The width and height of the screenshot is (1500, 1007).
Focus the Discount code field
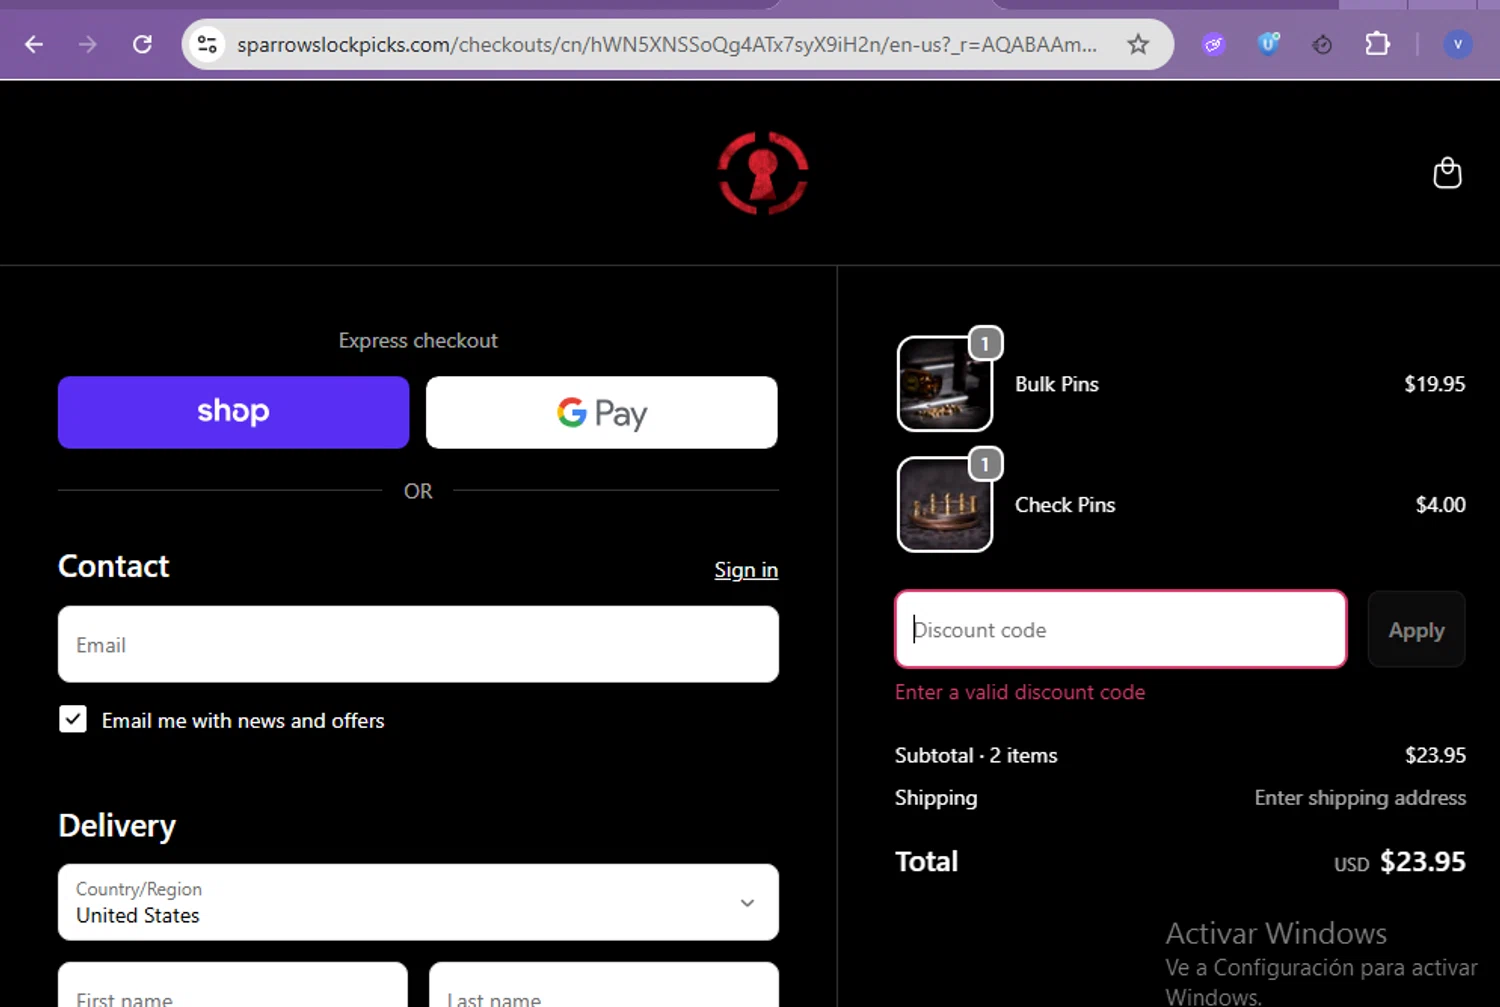click(1121, 629)
